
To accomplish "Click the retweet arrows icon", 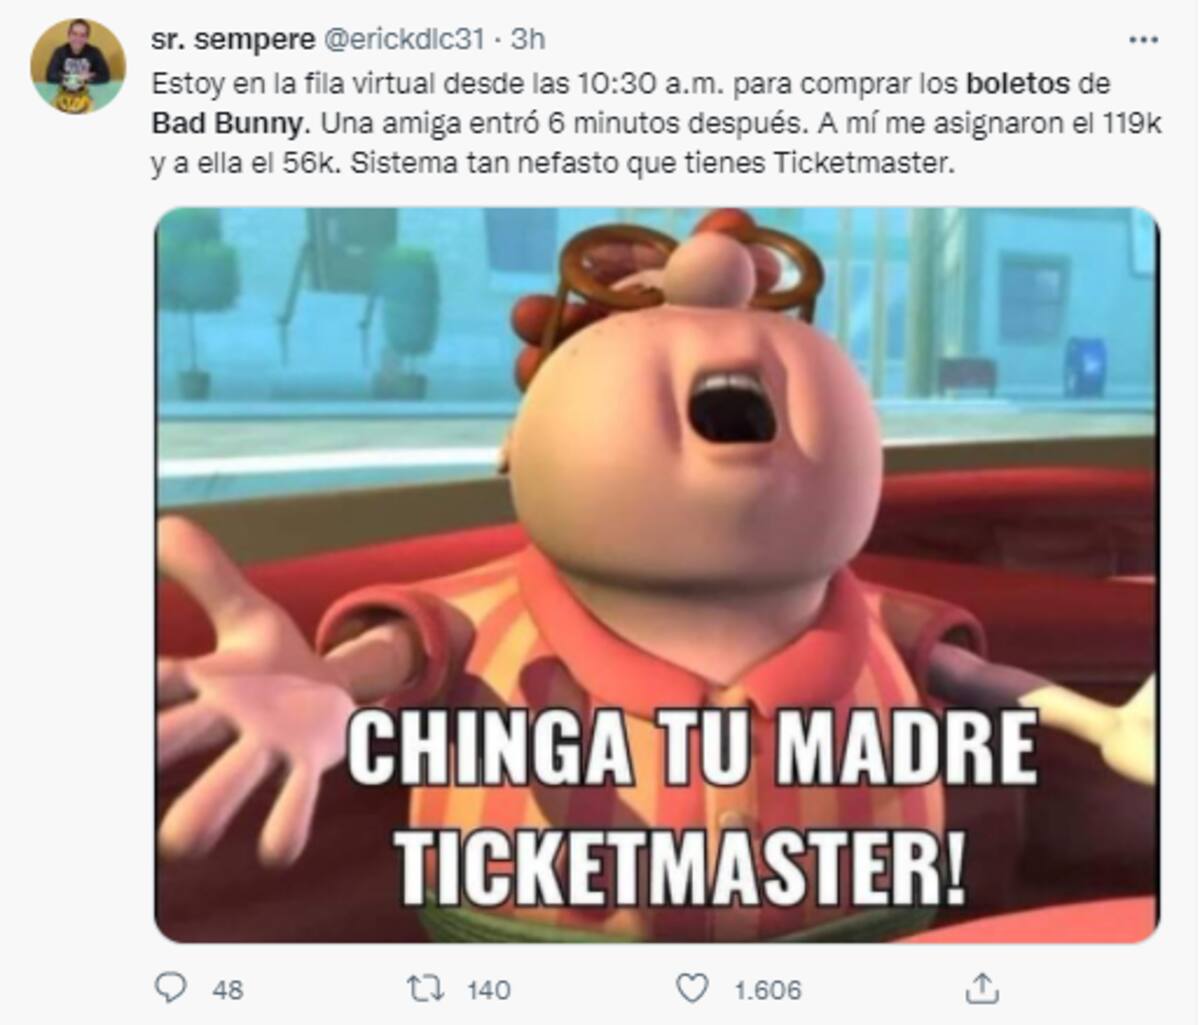I will pyautogui.click(x=425, y=989).
